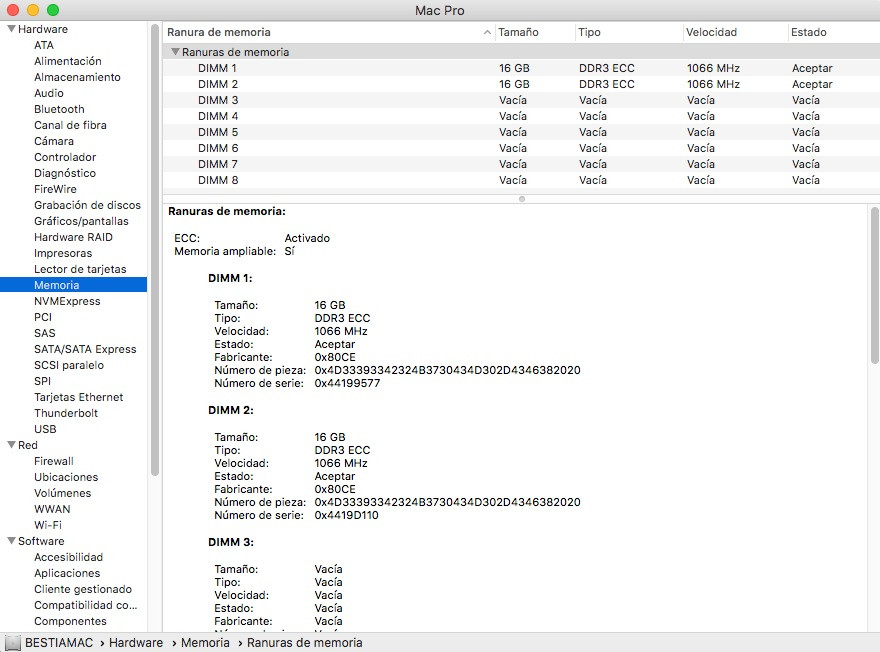Collapse the Software section in sidebar
Viewport: 880px width, 652px height.
point(10,541)
